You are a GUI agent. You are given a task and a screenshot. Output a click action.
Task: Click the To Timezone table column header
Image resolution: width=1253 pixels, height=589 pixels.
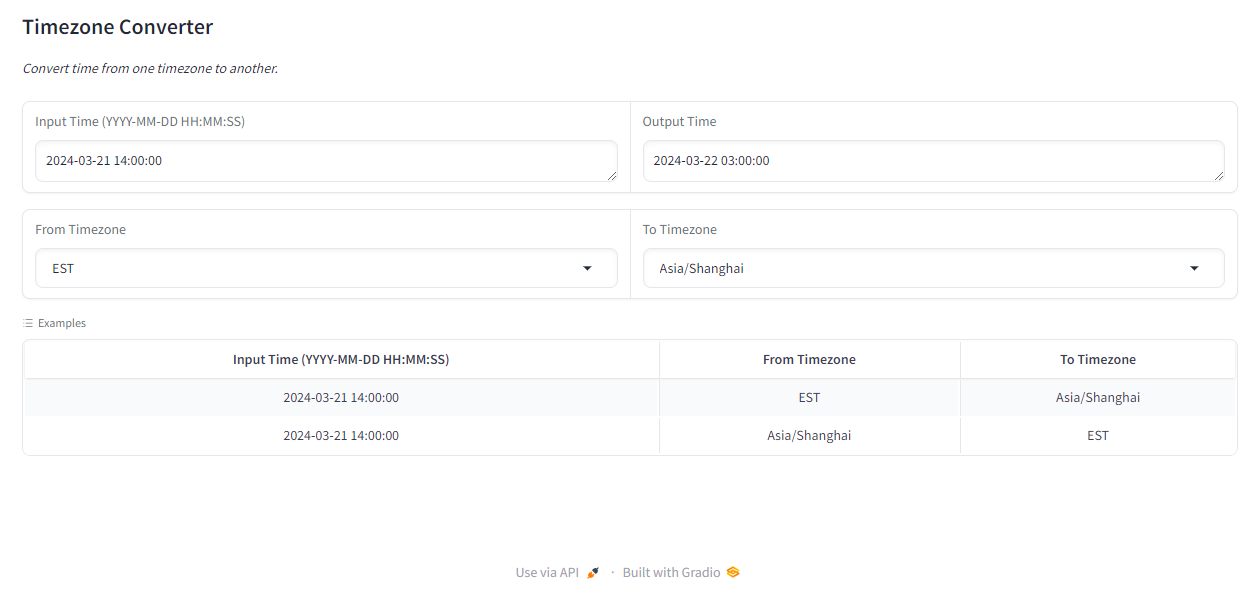[1097, 360]
